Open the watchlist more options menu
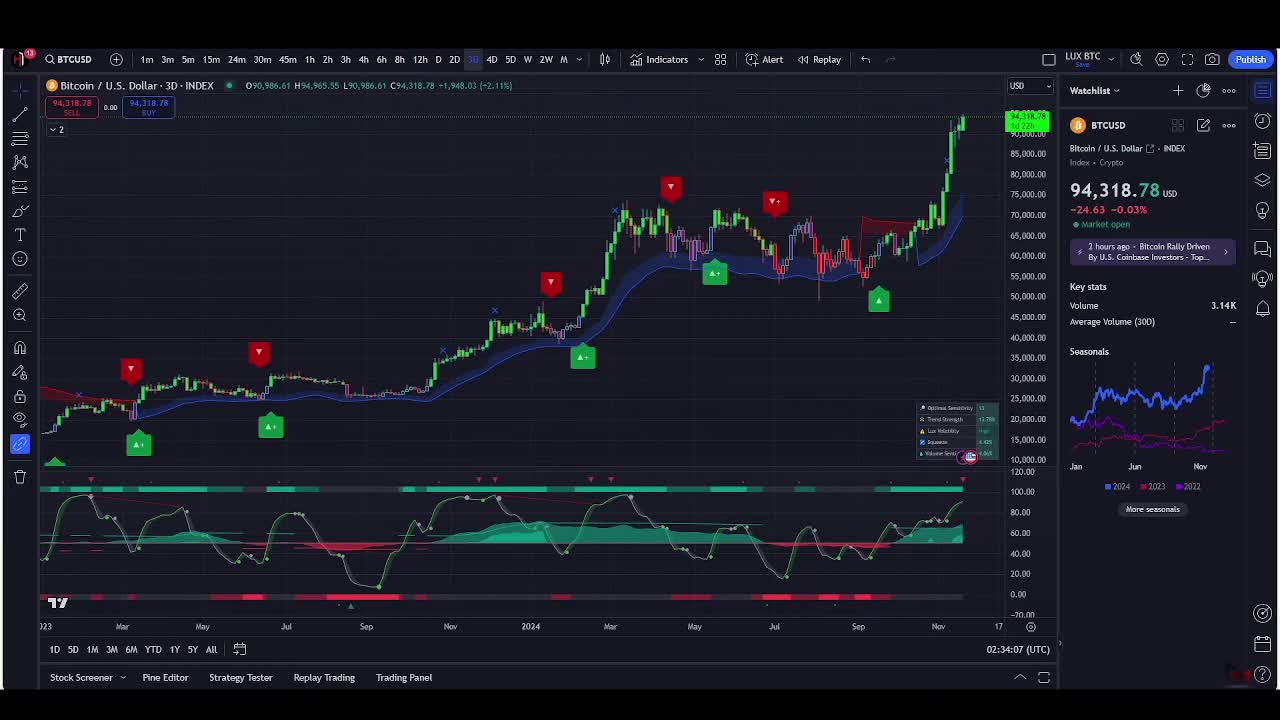The width and height of the screenshot is (1280, 720). 1229,91
